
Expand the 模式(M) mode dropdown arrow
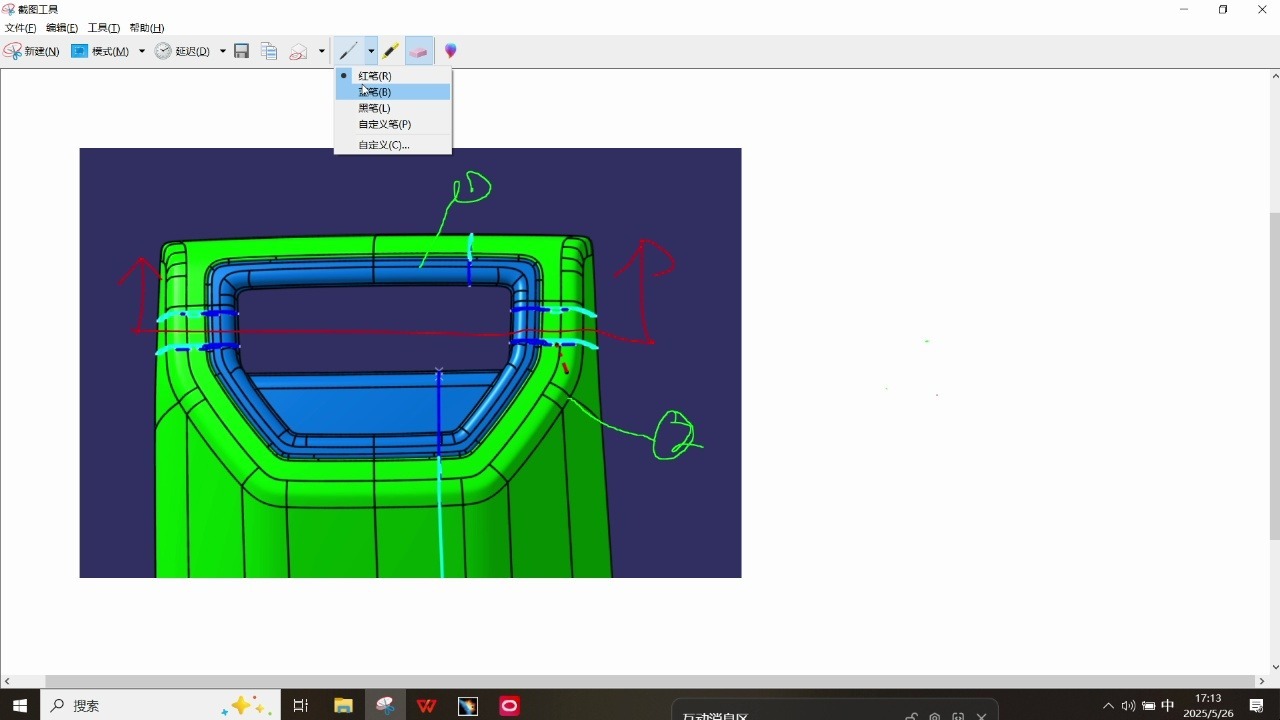[142, 51]
